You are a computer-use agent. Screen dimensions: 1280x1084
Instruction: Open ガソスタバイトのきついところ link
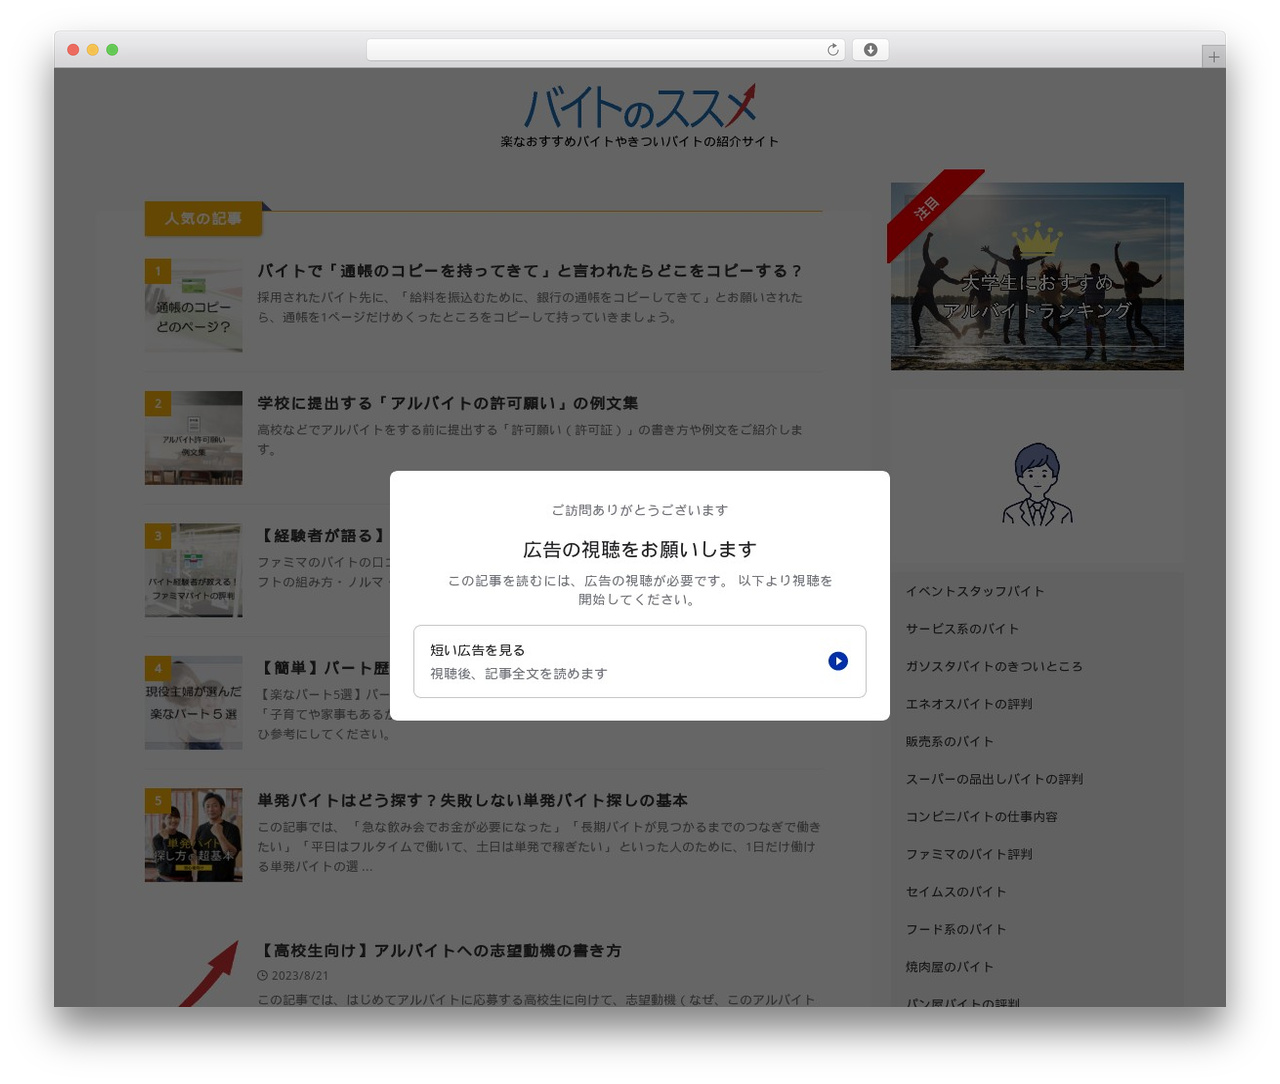click(x=994, y=666)
